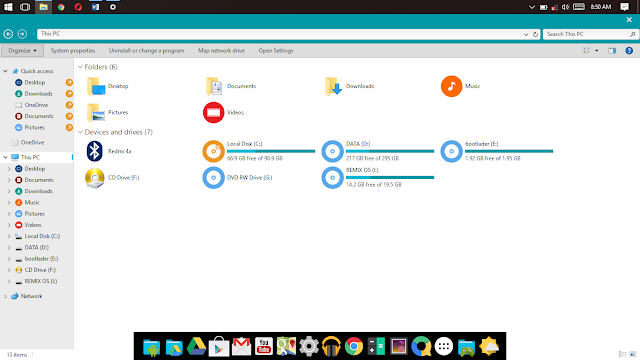Click Open Settings in command bar
The height and width of the screenshot is (360, 640).
coord(276,51)
